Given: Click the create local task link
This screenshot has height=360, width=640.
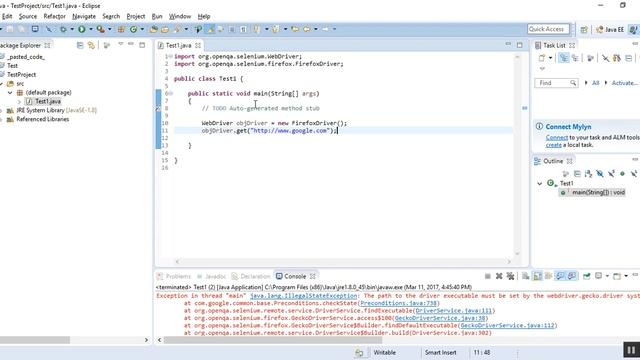Looking at the screenshot, I should pyautogui.click(x=553, y=145).
